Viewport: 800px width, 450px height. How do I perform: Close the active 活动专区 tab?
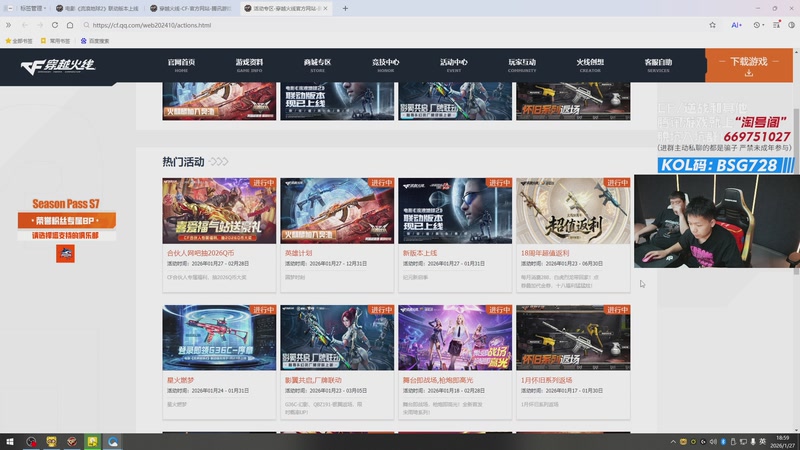pos(326,8)
